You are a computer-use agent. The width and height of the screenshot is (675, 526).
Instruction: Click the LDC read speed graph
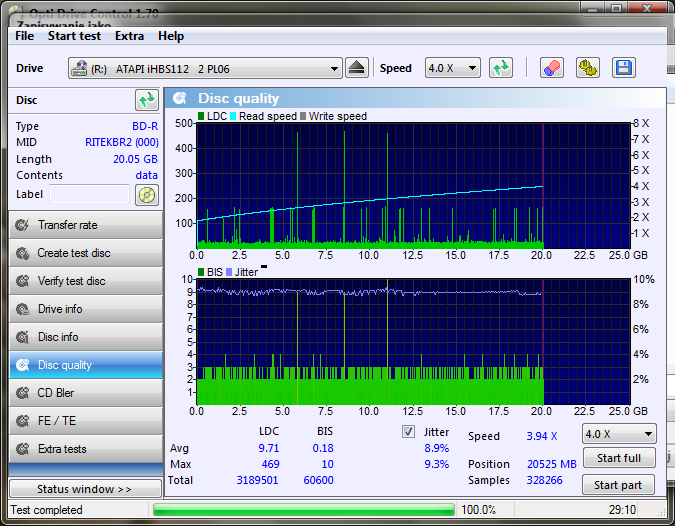coord(413,186)
